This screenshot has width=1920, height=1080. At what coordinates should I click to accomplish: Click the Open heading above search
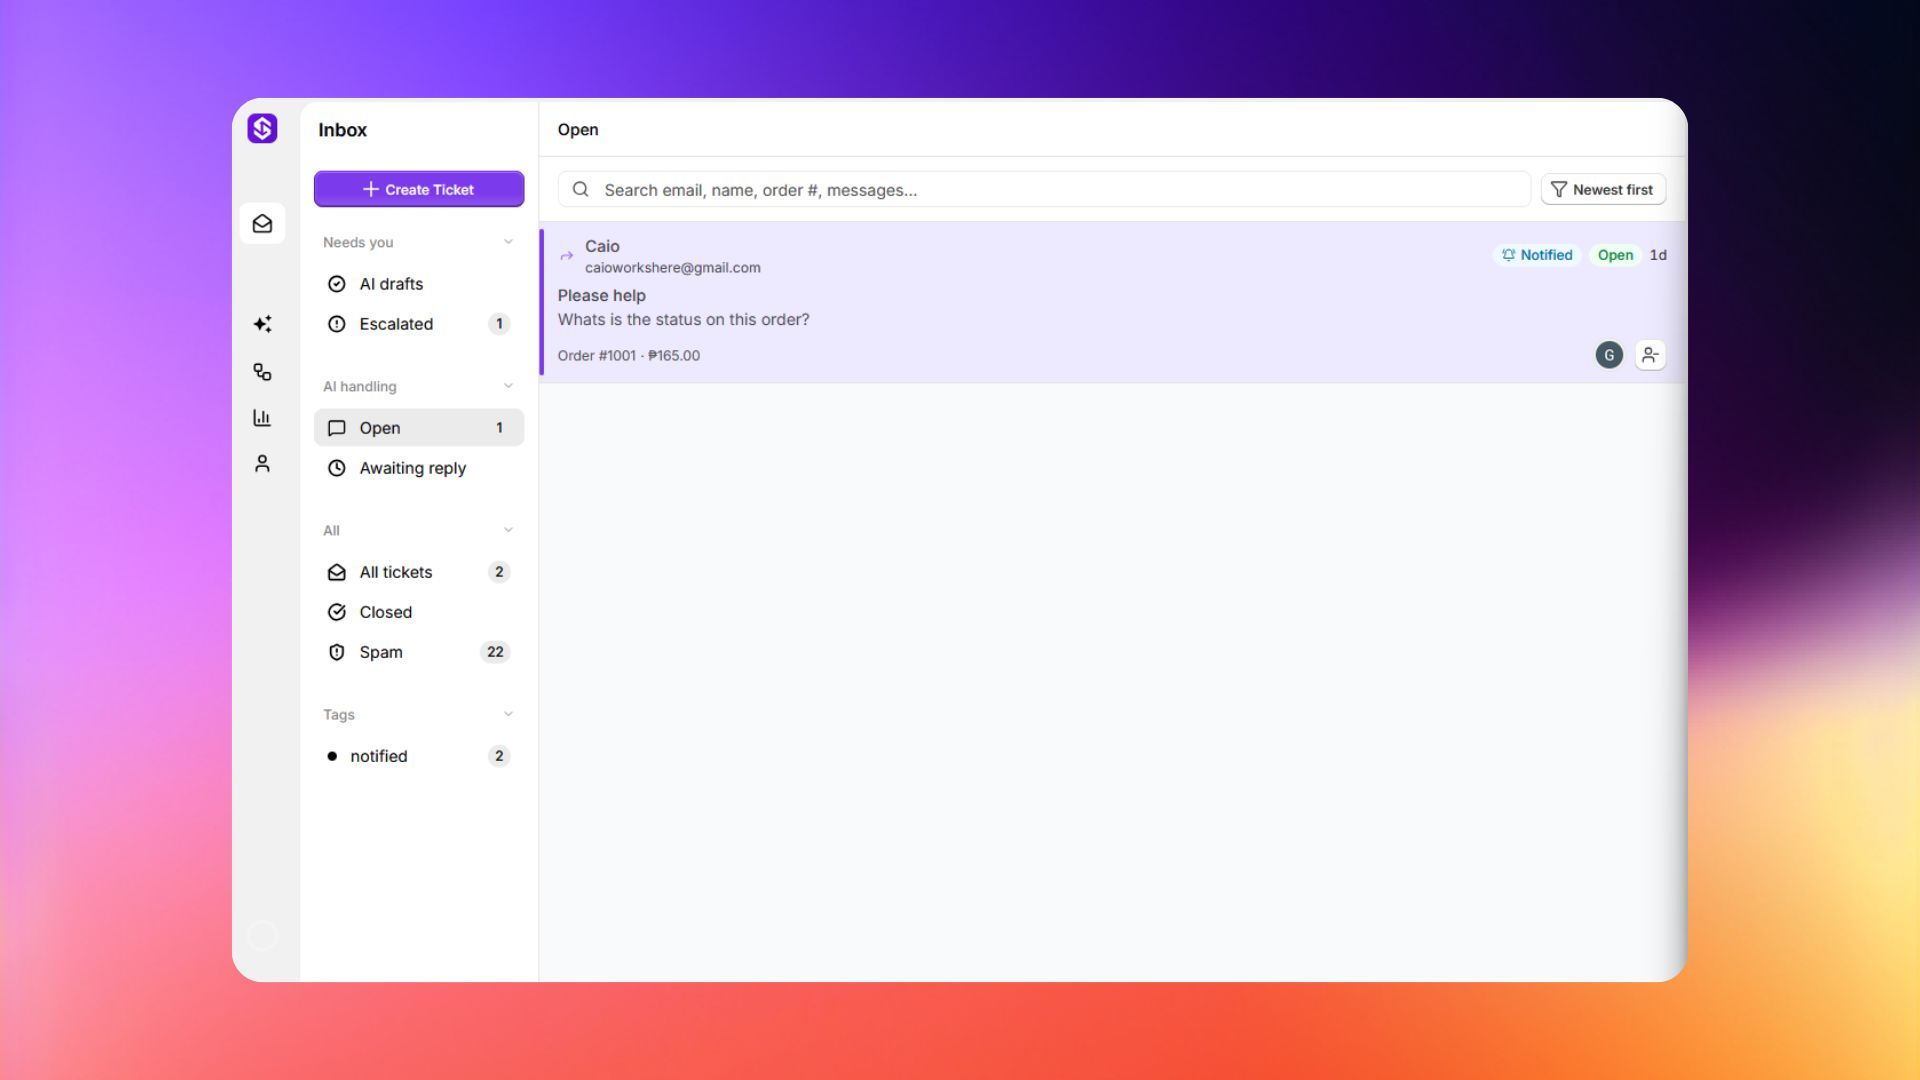pyautogui.click(x=578, y=130)
